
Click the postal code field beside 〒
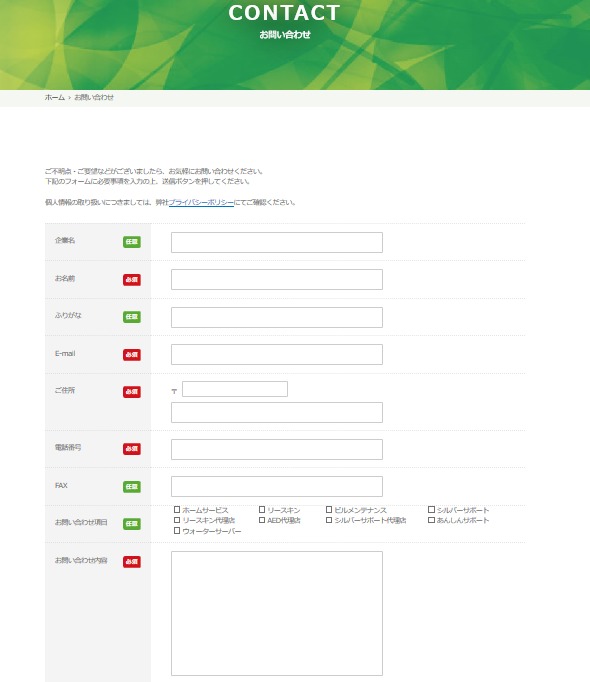[235, 389]
